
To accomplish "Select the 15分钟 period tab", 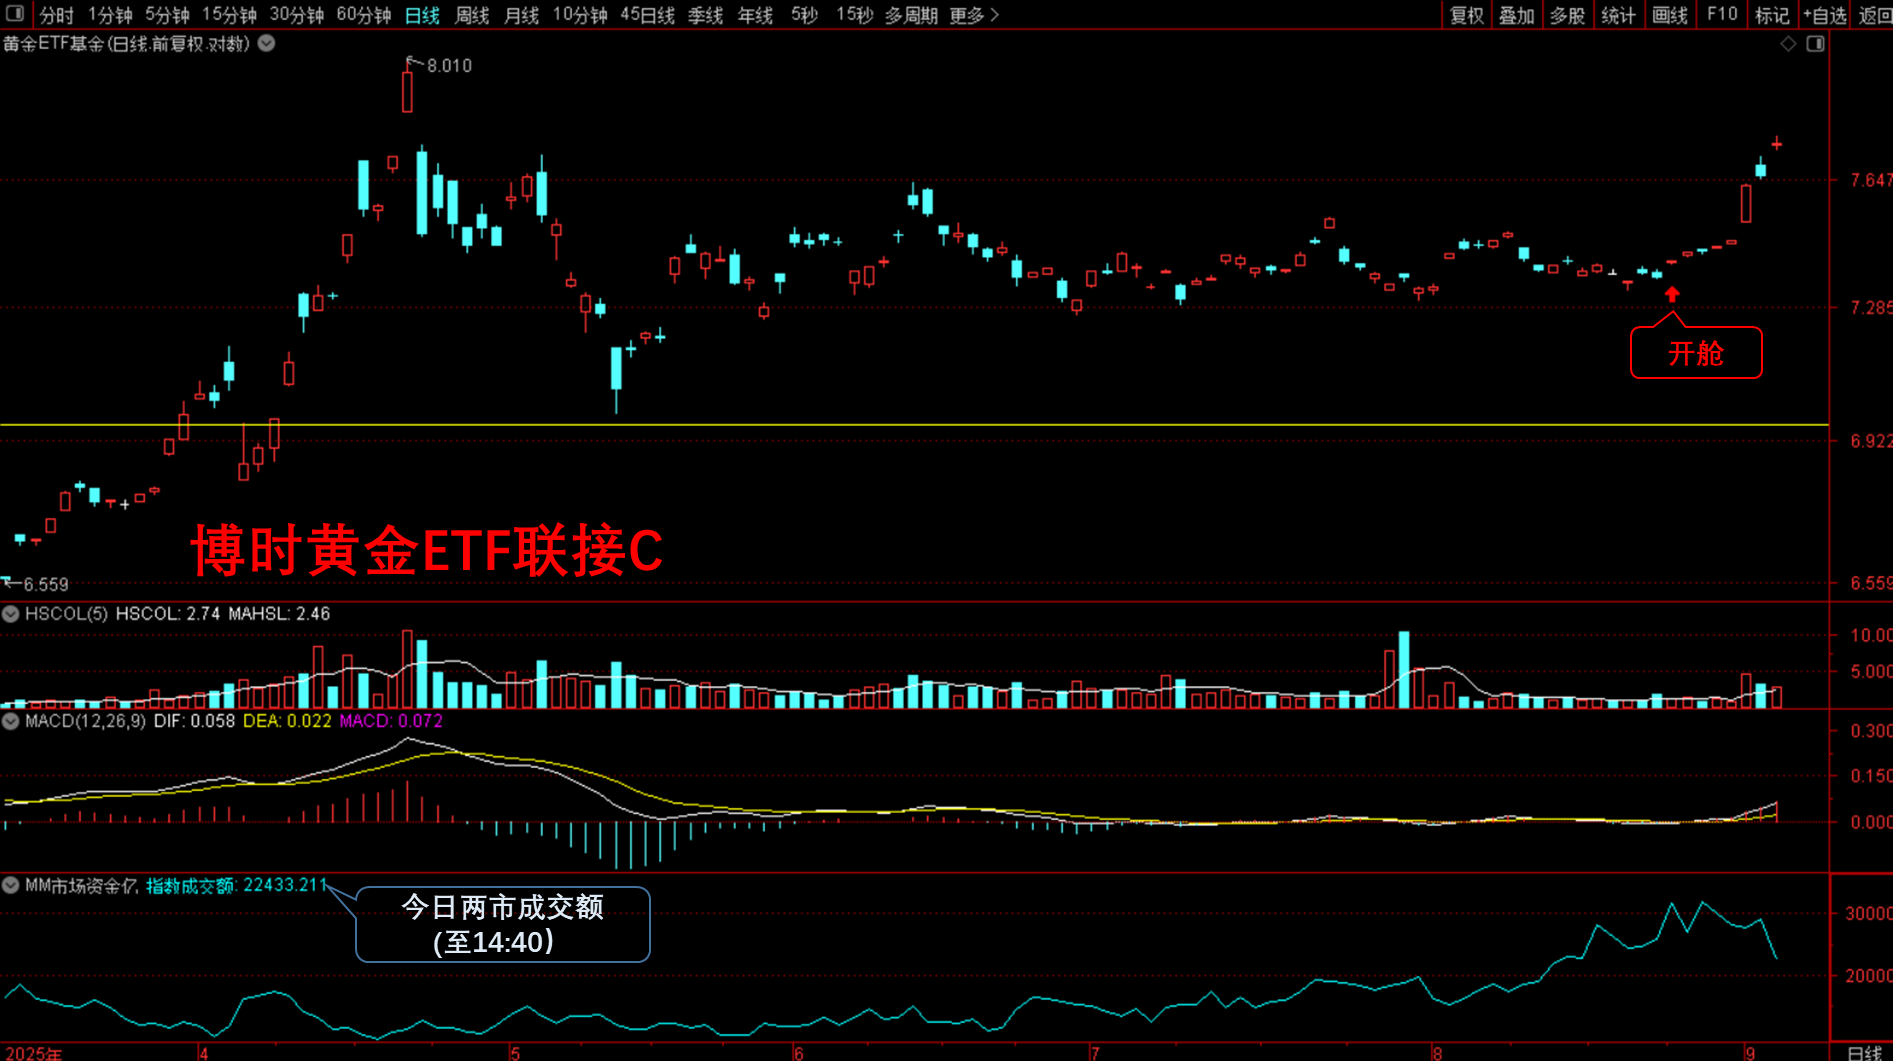I will 229,15.
